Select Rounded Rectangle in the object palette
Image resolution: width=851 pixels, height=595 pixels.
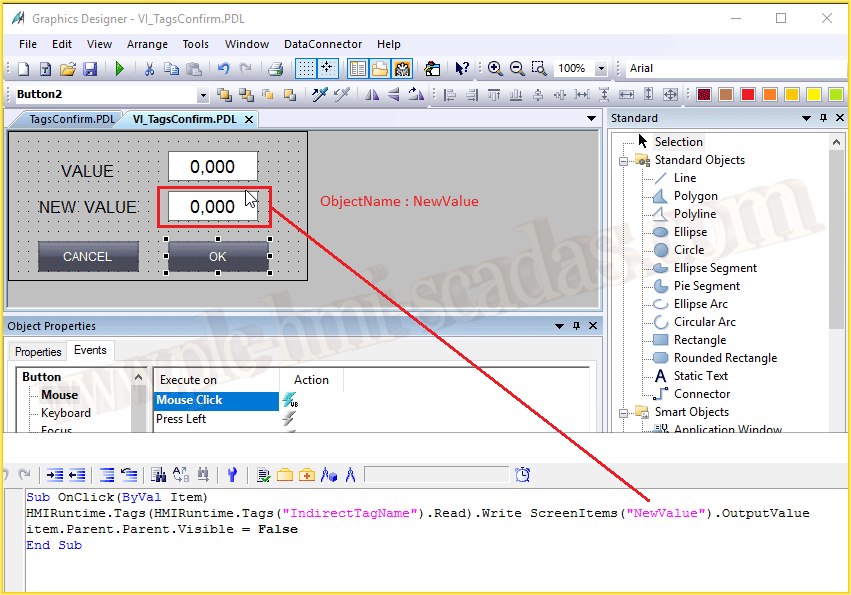click(x=724, y=358)
